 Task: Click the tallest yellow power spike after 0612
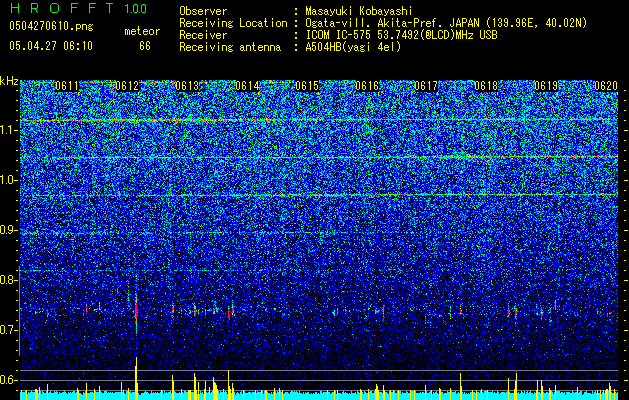coord(136,378)
